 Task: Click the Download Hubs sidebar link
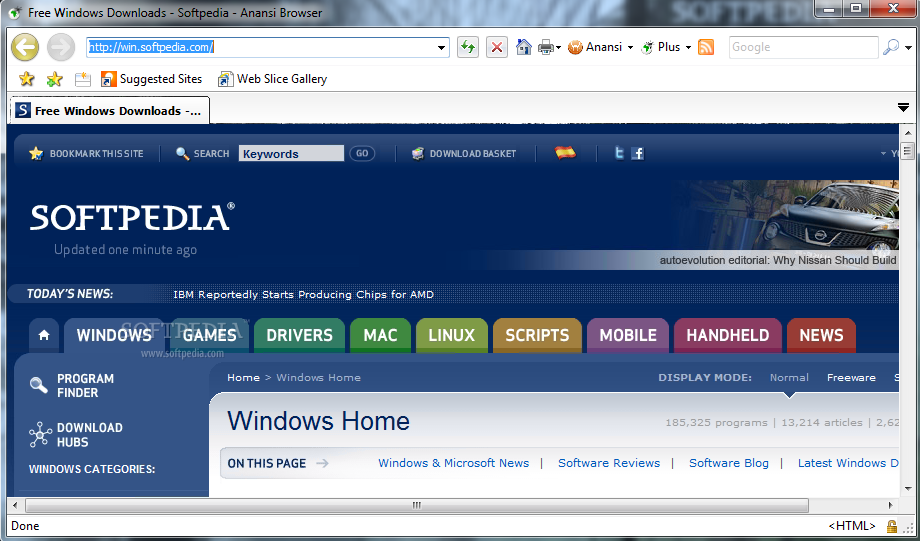coord(90,435)
